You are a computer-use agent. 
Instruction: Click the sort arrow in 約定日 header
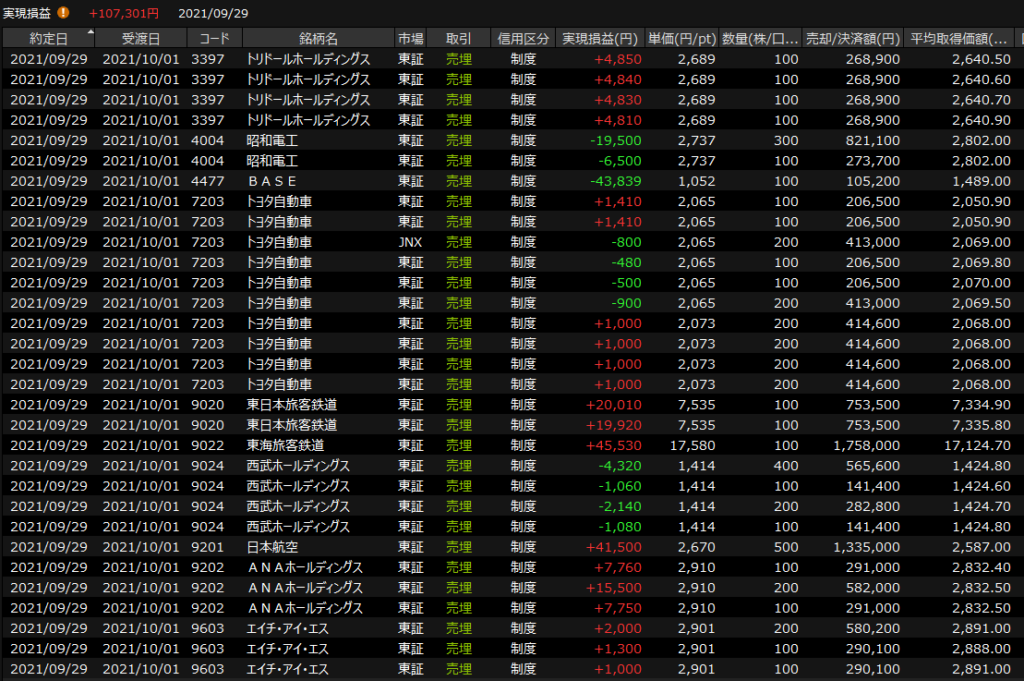(91, 33)
